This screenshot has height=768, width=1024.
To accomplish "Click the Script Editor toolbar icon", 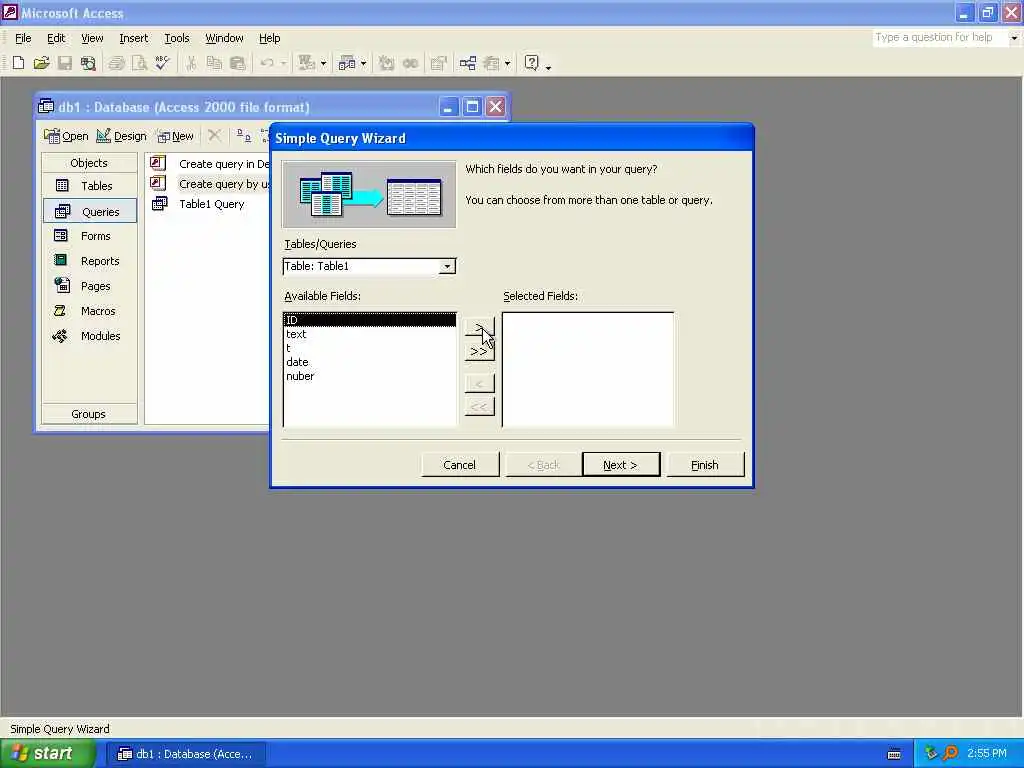I will point(410,63).
